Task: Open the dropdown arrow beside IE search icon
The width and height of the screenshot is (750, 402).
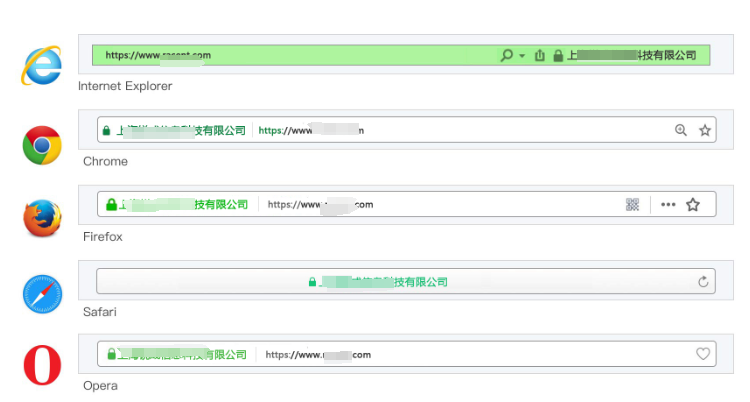Action: tap(522, 56)
